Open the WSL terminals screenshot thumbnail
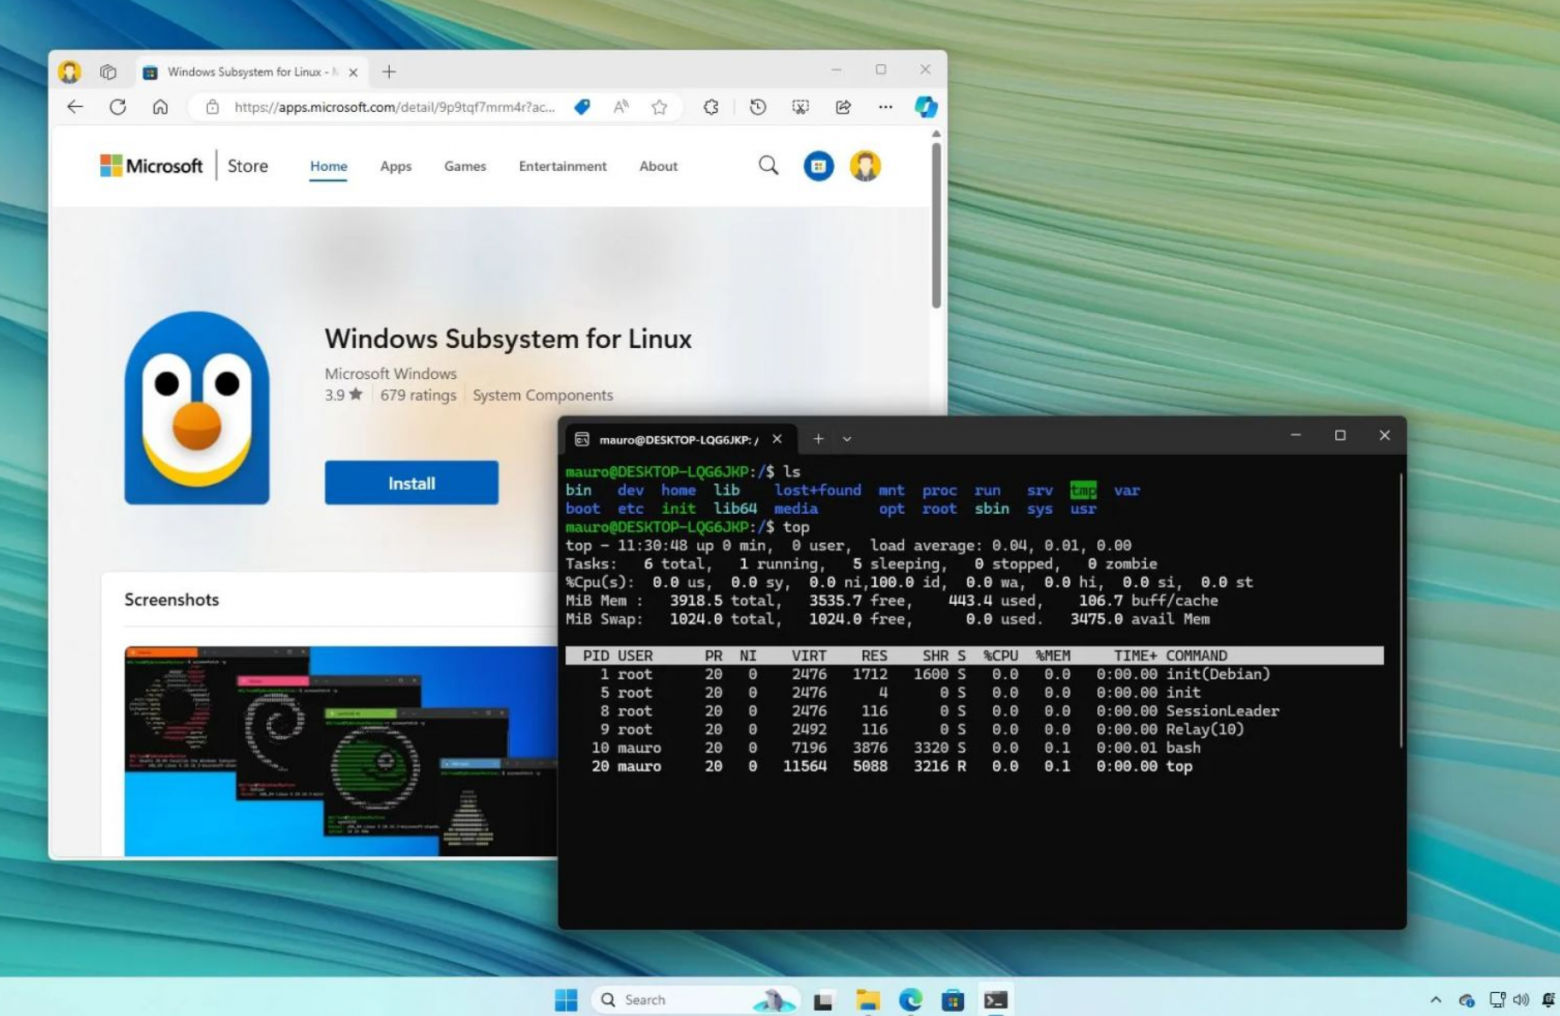Viewport: 1560px width, 1016px height. tap(340, 751)
